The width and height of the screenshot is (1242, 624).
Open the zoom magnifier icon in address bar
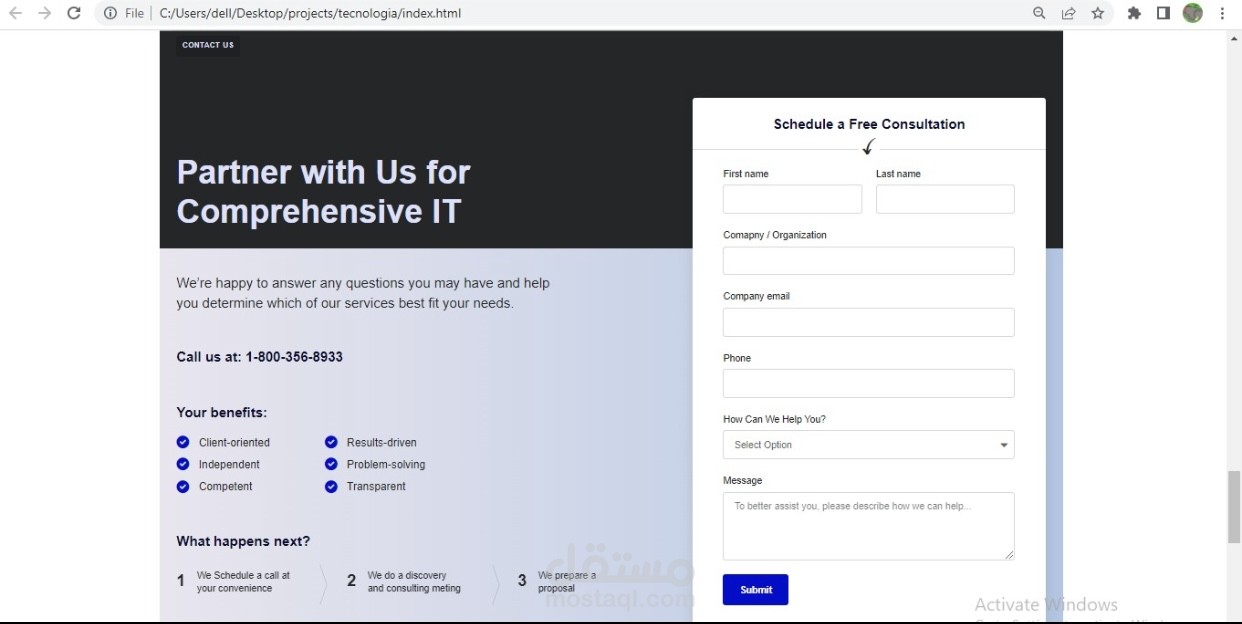click(1039, 13)
